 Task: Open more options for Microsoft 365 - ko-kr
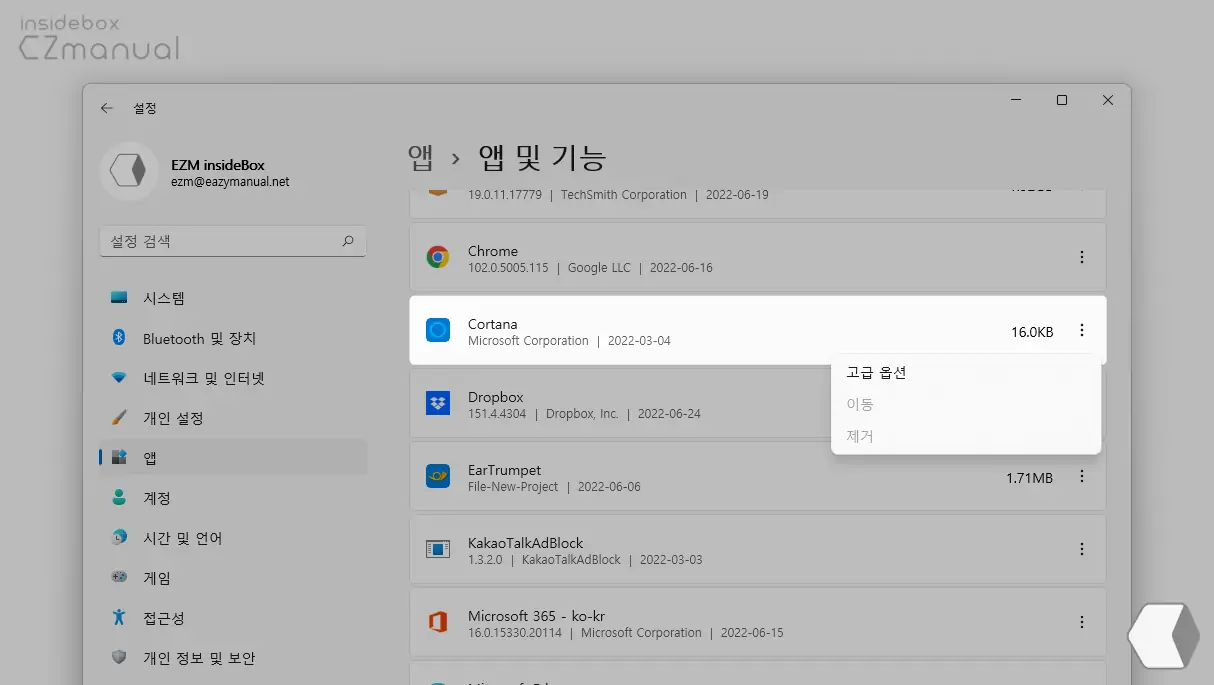(1082, 621)
